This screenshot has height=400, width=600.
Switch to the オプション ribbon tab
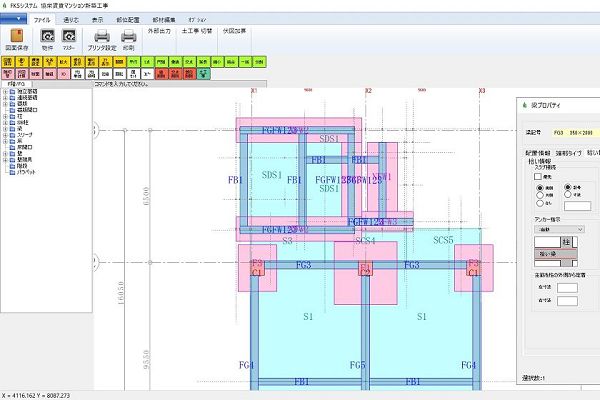[x=197, y=20]
